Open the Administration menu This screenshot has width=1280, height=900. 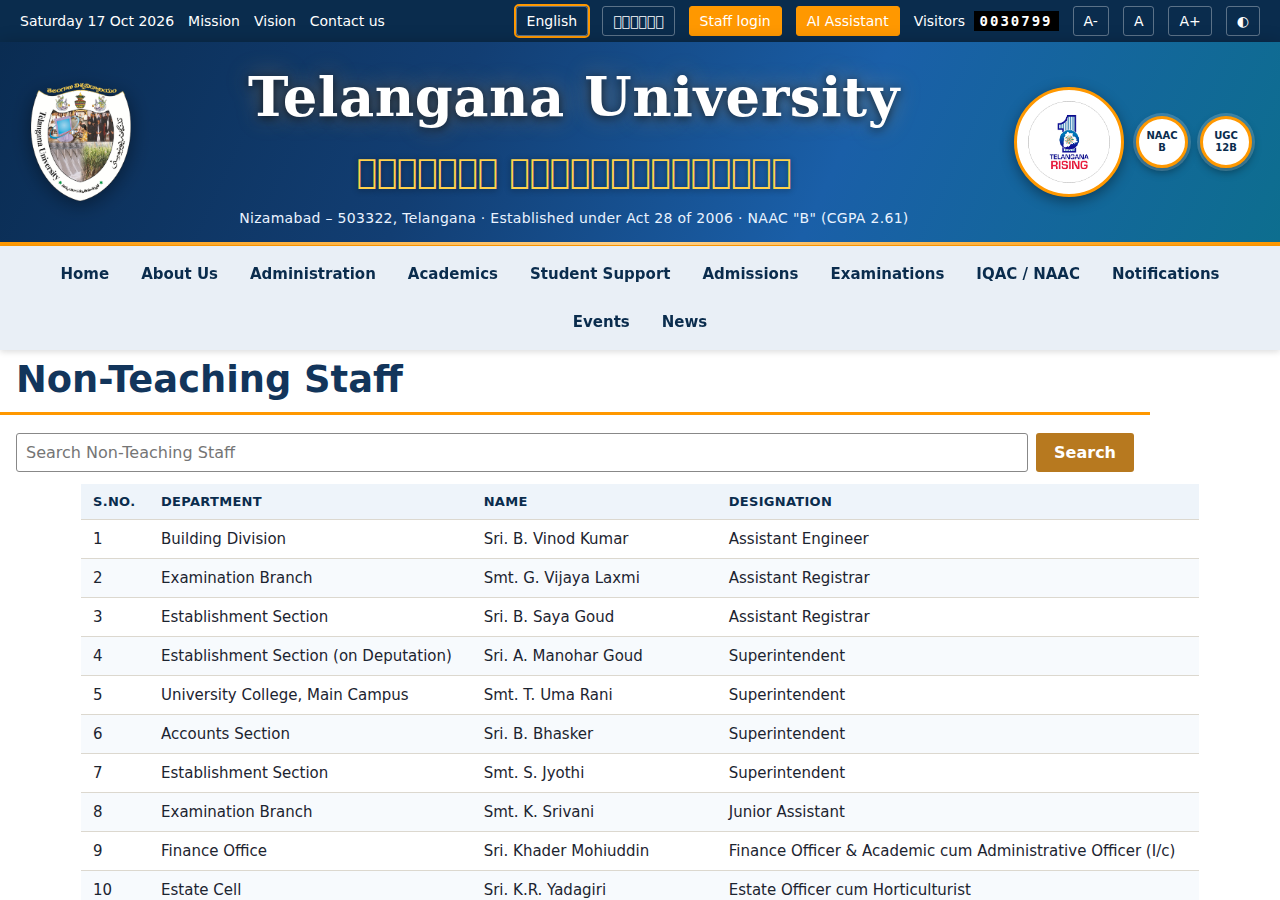click(313, 274)
